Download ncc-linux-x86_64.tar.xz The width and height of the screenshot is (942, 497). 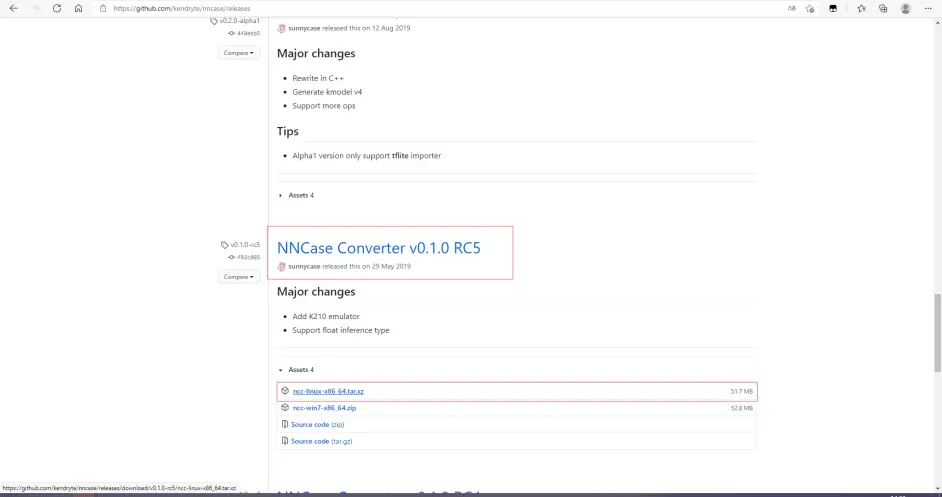tap(328, 391)
